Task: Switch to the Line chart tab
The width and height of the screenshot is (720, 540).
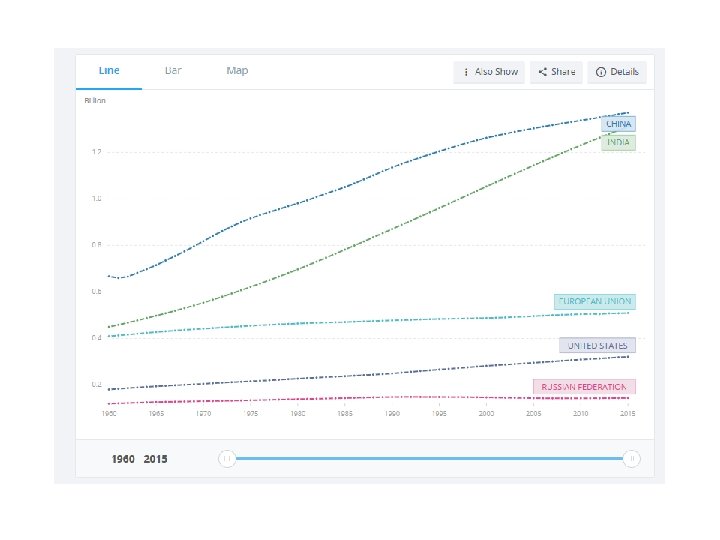Action: tap(109, 71)
